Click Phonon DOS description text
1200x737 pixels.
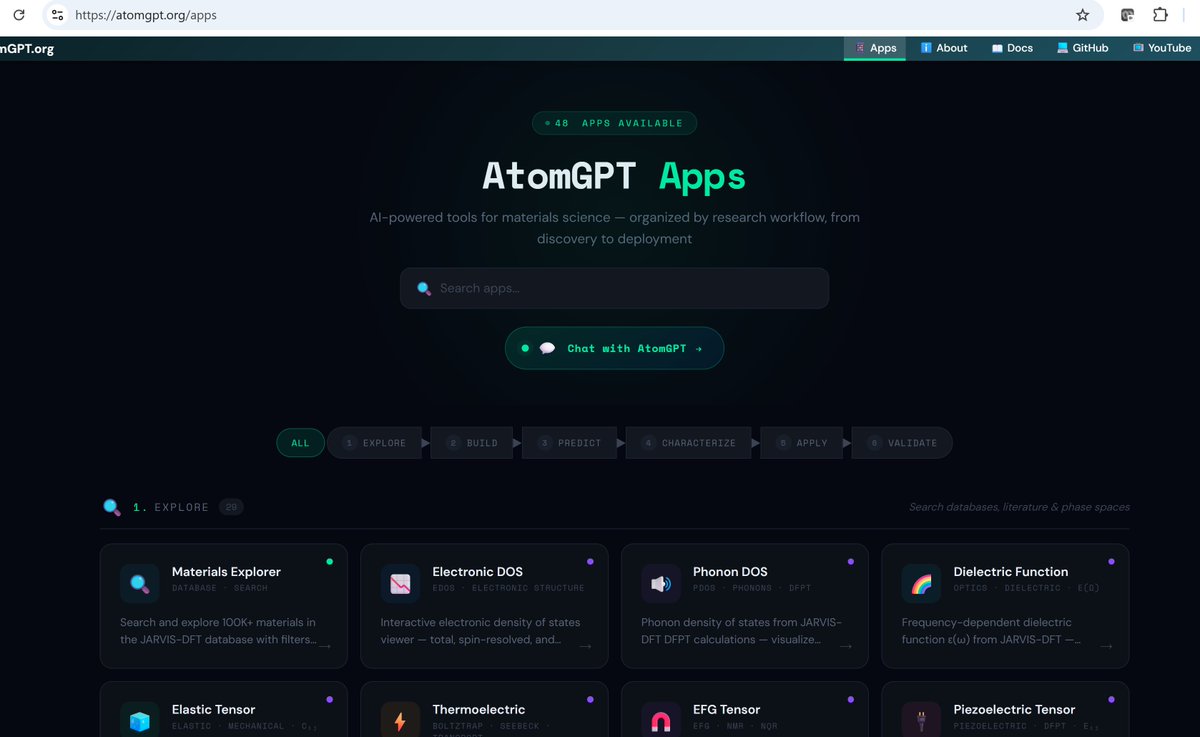coord(741,631)
